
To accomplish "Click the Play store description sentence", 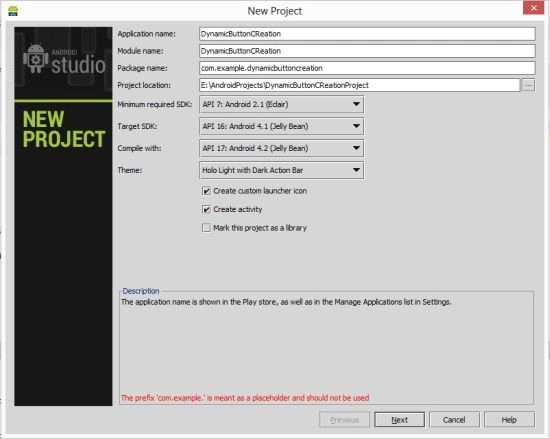I will (x=286, y=302).
